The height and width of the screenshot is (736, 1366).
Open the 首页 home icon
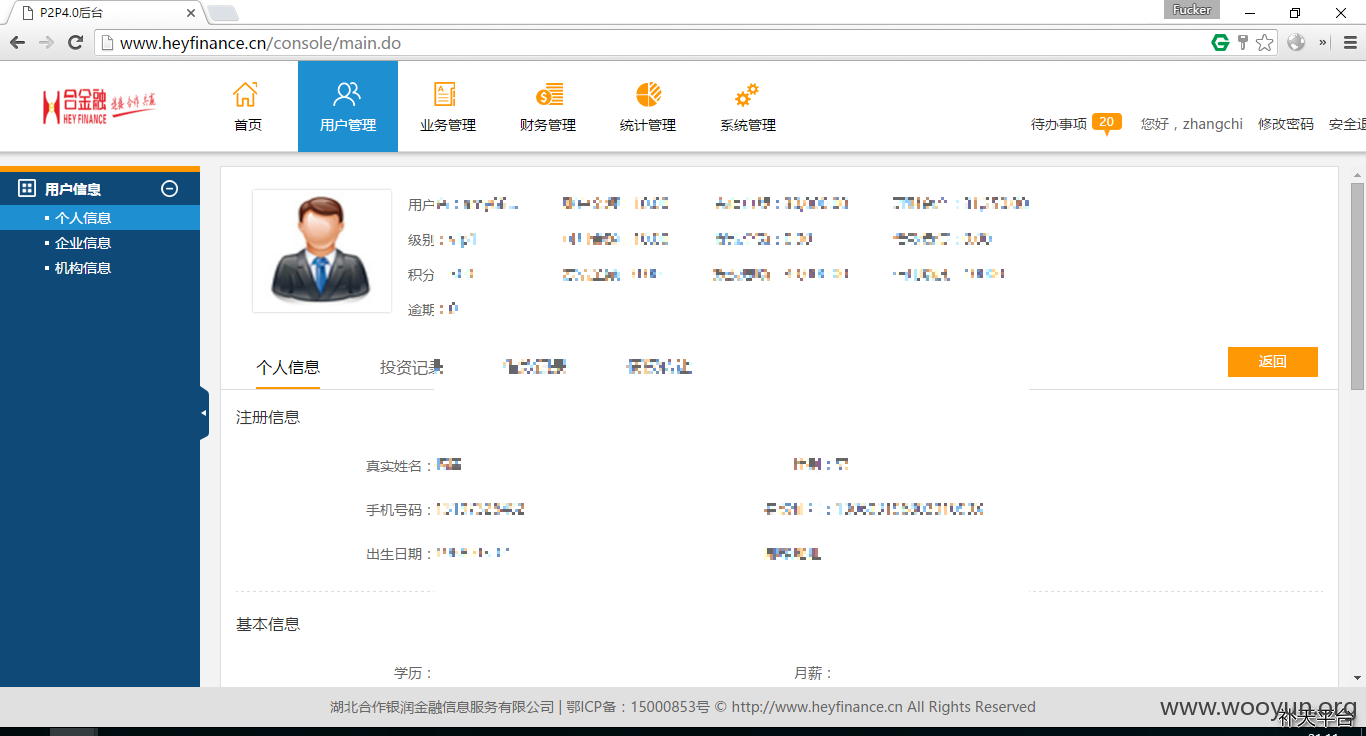point(246,95)
